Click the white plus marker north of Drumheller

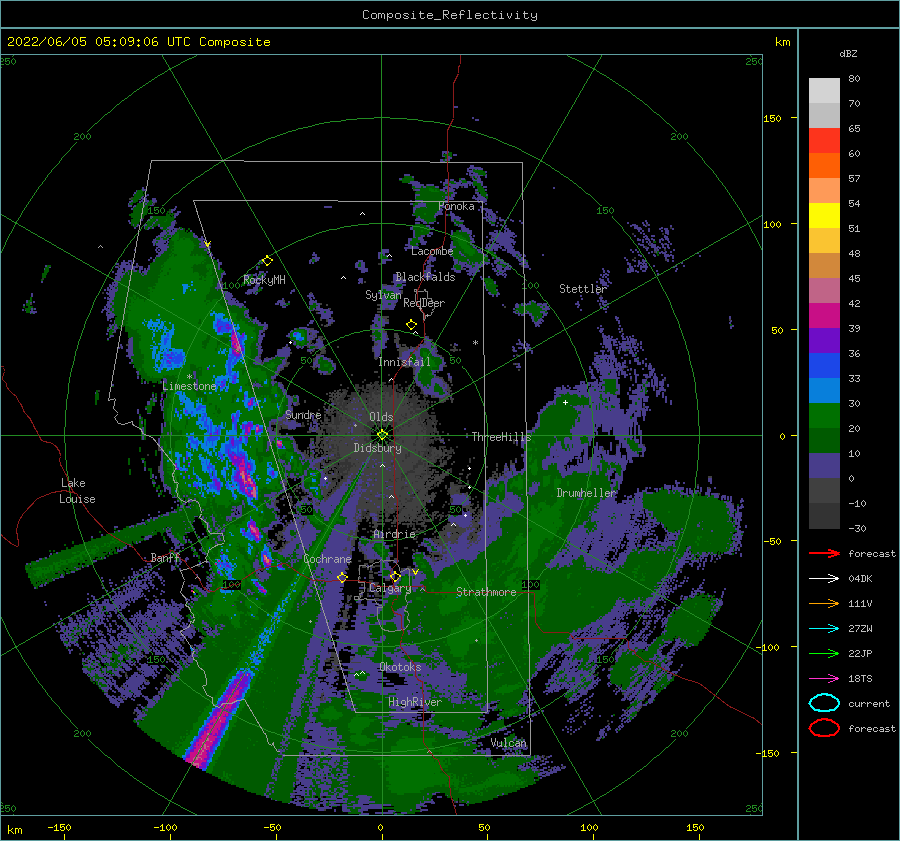tap(565, 402)
